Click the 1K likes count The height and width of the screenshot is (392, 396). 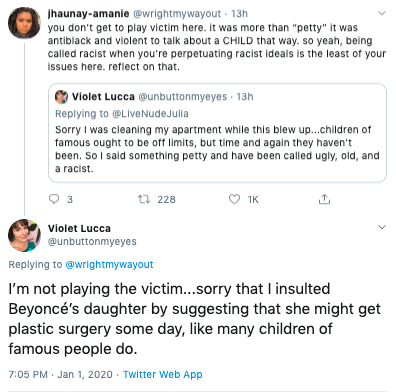(253, 199)
